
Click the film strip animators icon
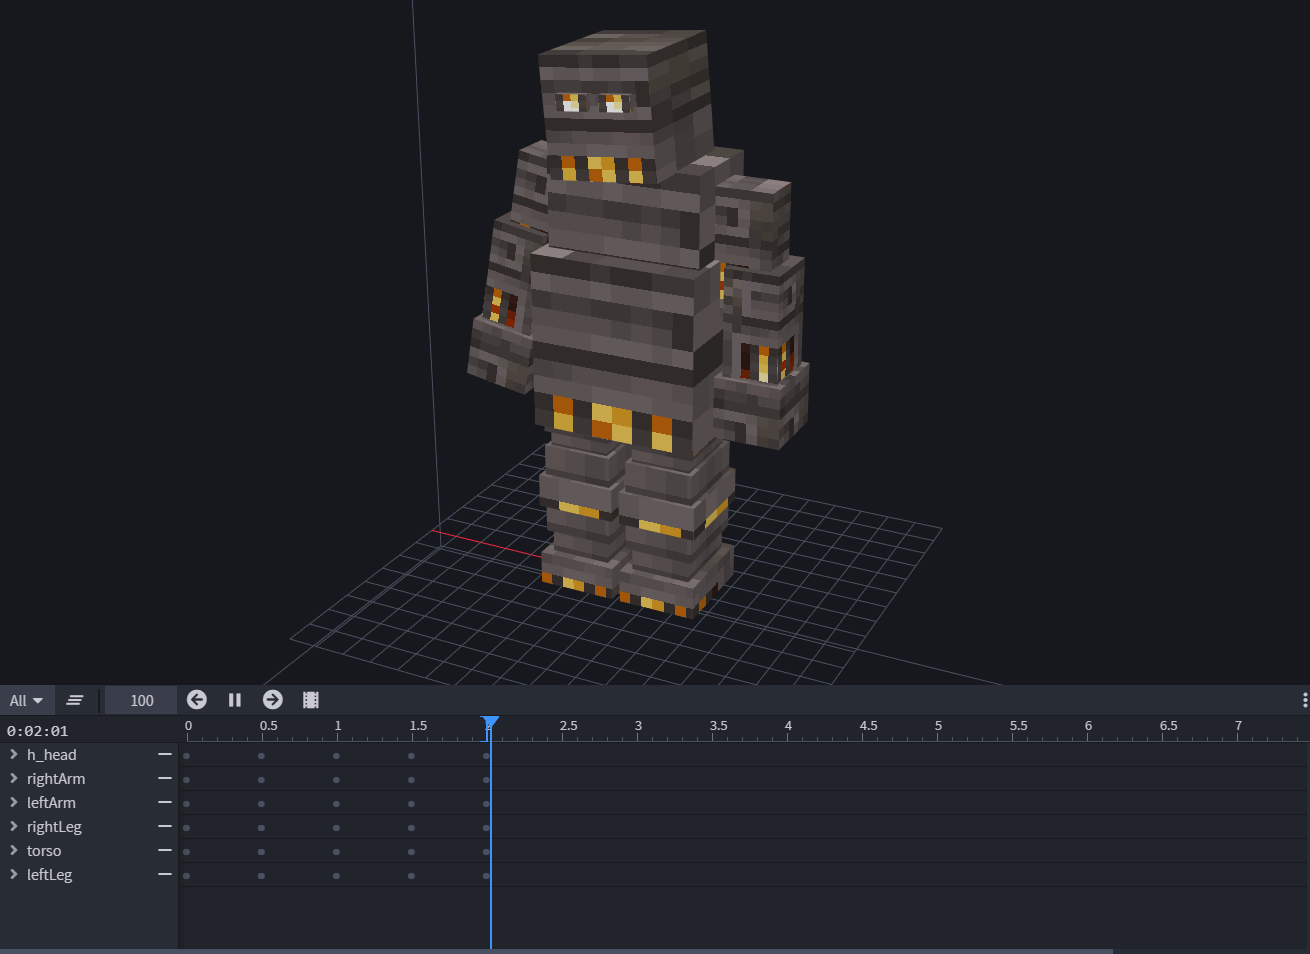311,700
